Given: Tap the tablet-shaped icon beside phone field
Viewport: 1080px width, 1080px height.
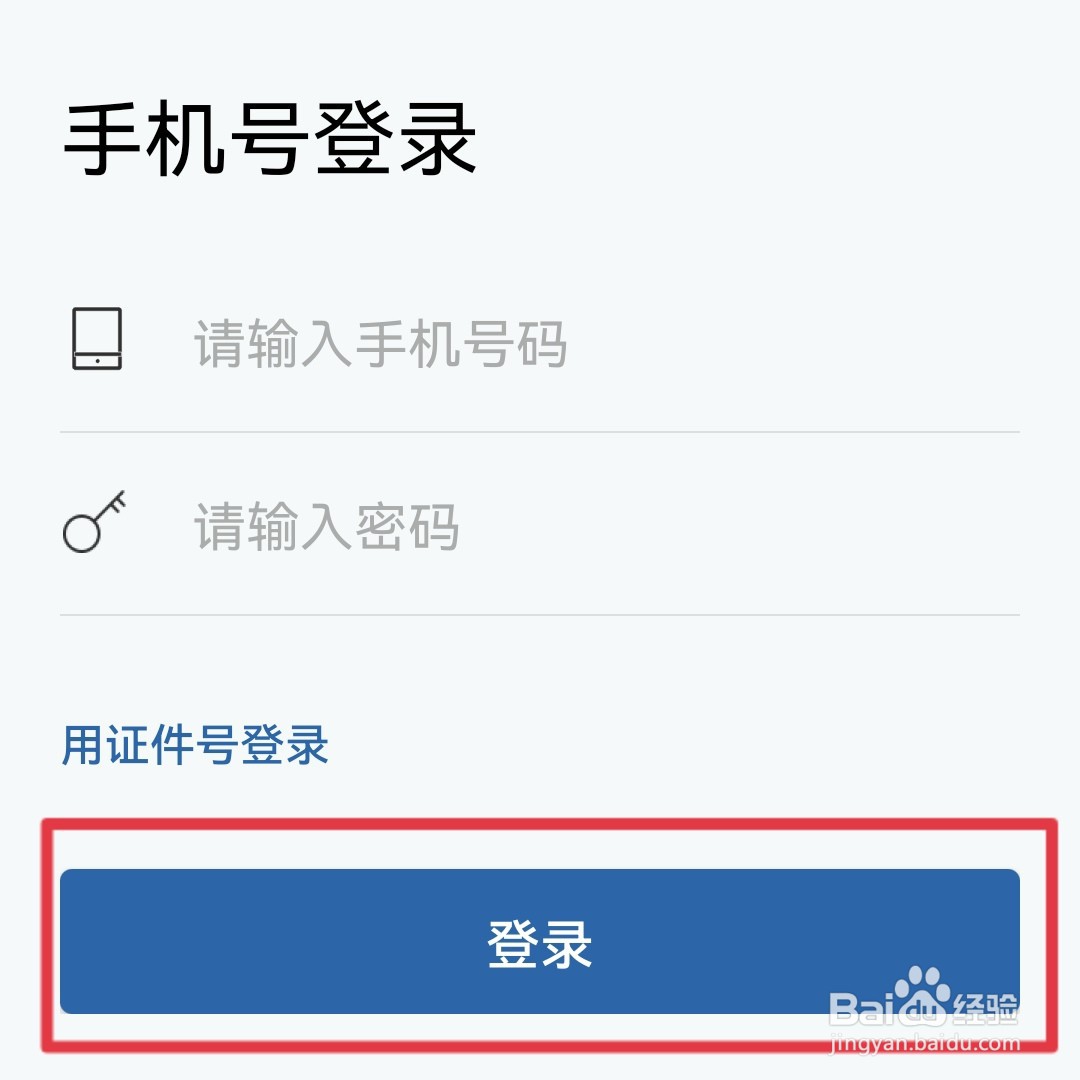Looking at the screenshot, I should click(x=97, y=338).
